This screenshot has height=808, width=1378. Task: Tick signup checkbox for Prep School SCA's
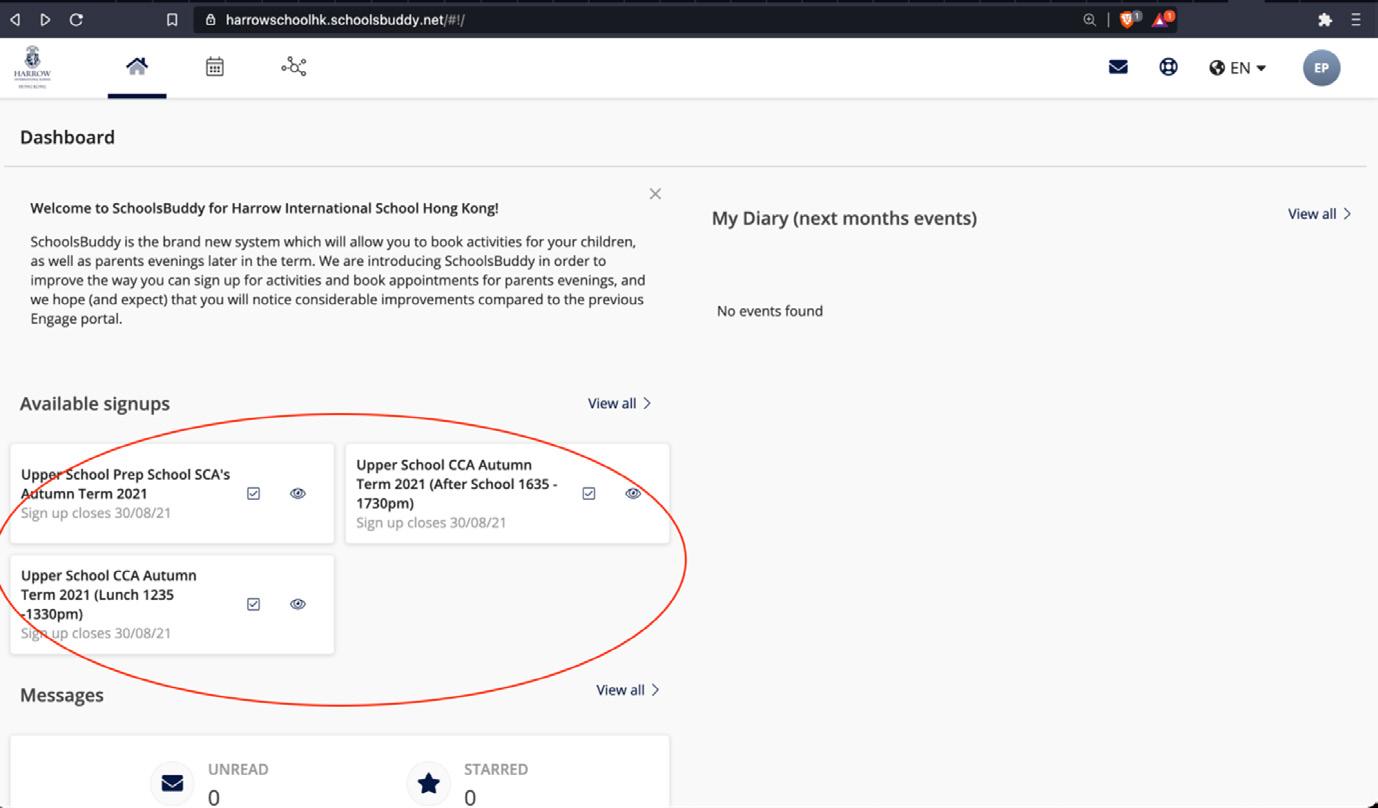253,494
